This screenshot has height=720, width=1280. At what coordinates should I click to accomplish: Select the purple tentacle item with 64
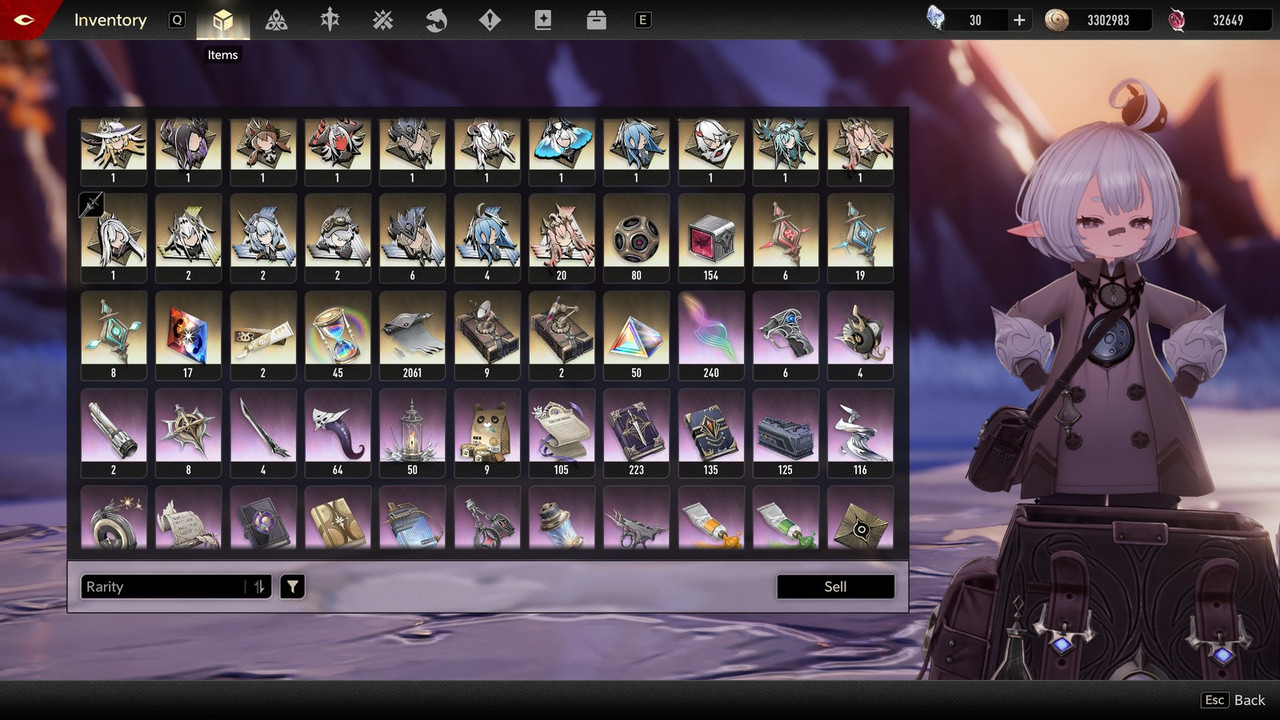point(337,432)
